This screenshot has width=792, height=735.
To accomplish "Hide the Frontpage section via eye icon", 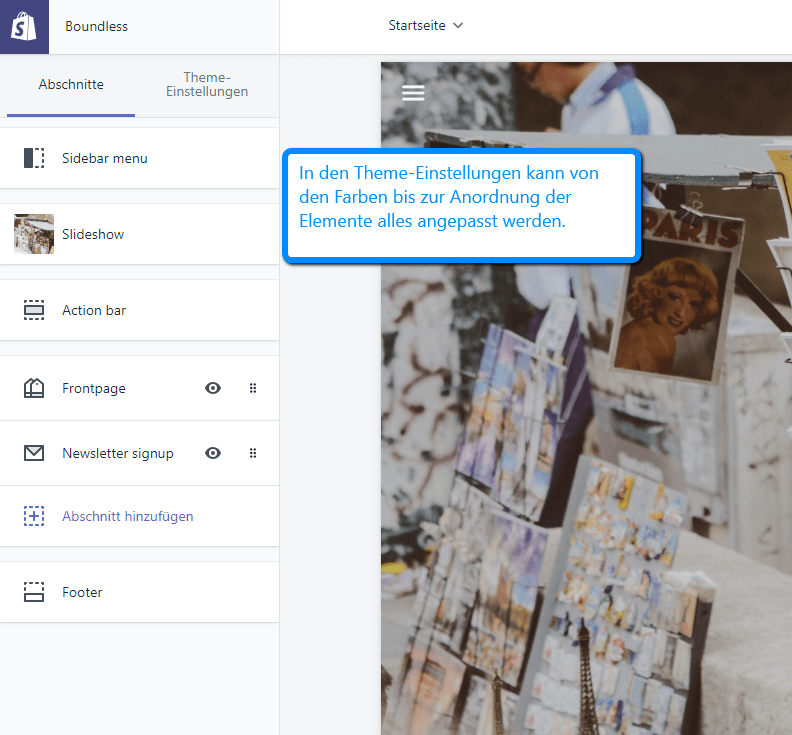I will point(213,388).
